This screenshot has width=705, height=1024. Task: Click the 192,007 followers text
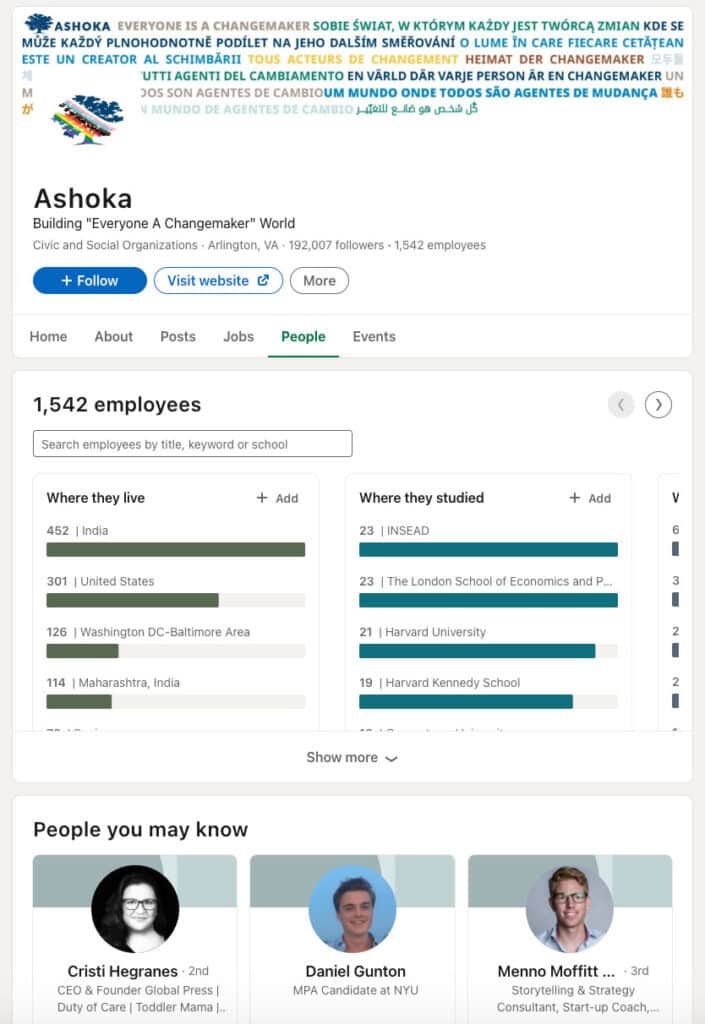[x=336, y=245]
